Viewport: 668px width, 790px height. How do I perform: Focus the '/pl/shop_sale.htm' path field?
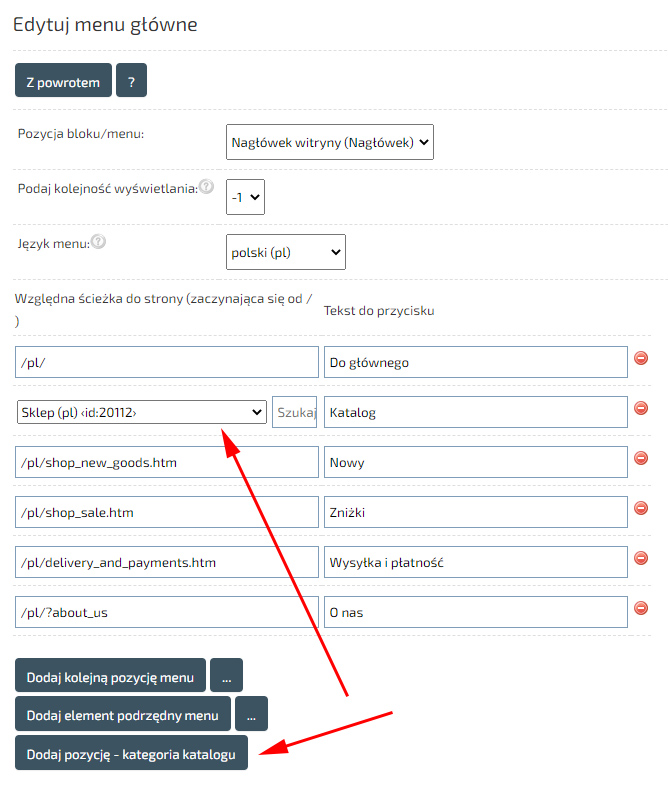click(x=167, y=512)
